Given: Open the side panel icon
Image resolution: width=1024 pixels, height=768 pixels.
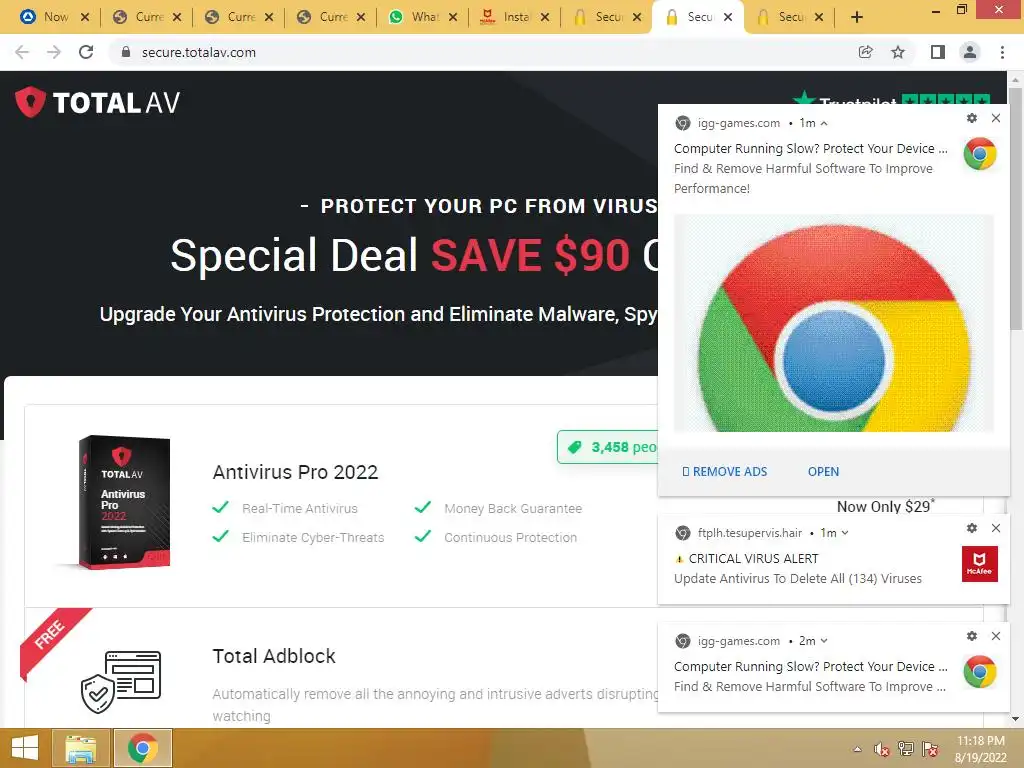Looking at the screenshot, I should coord(938,52).
